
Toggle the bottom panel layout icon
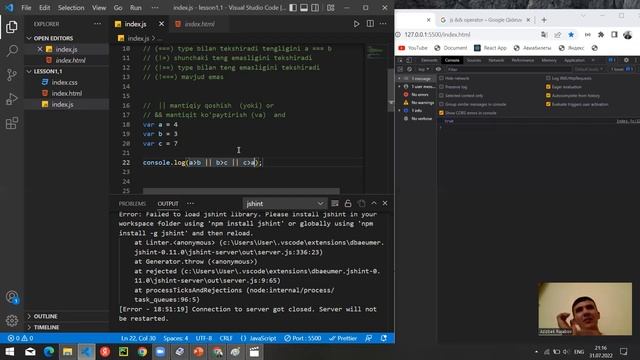pyautogui.click(x=304, y=8)
